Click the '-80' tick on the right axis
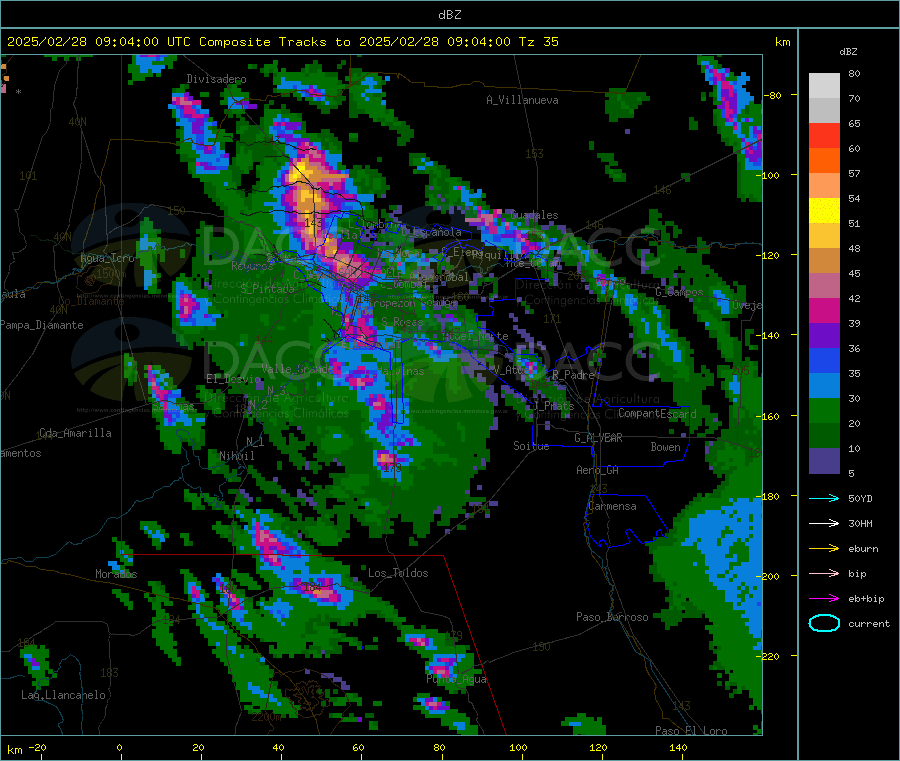900x761 pixels. (773, 95)
